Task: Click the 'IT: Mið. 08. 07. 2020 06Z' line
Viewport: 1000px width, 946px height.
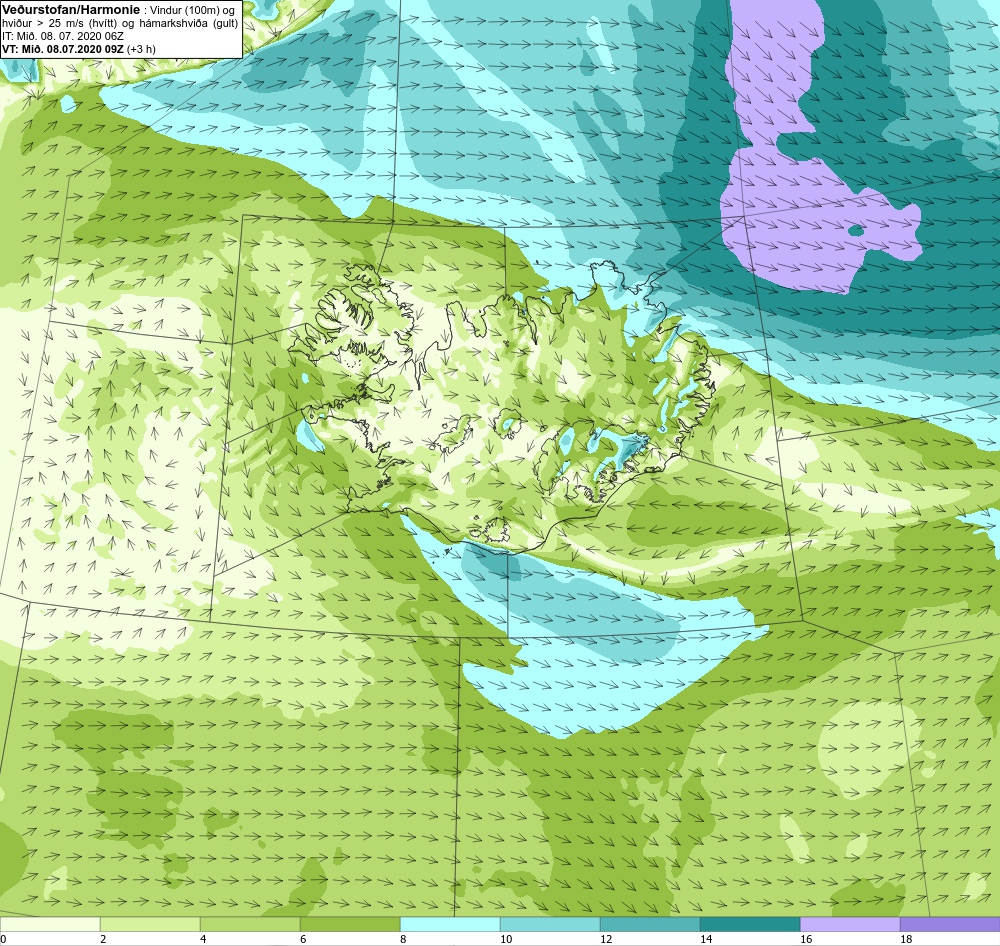Action: [62, 36]
